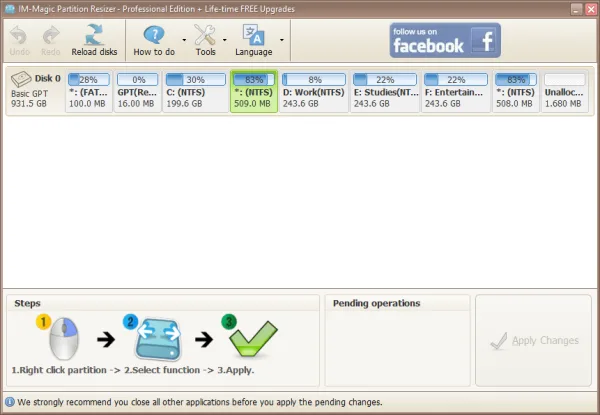Click the resize drive icon for step 2
The height and width of the screenshot is (415, 600).
pyautogui.click(x=158, y=339)
